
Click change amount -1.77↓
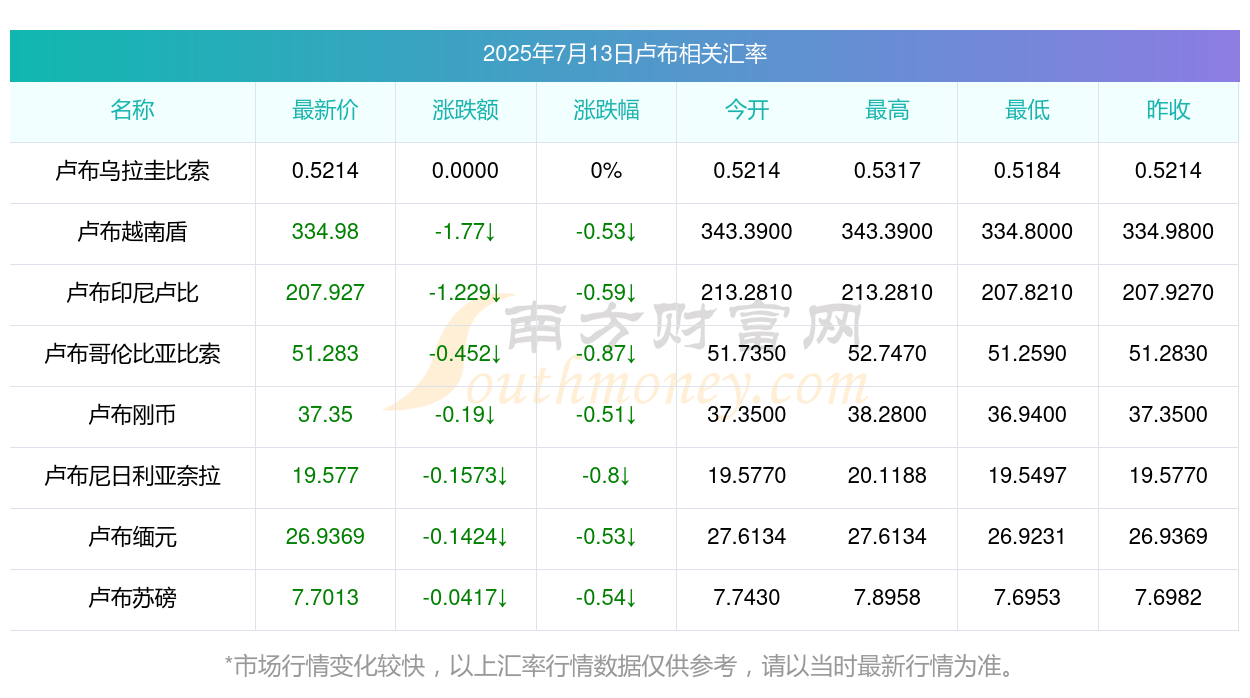click(466, 232)
